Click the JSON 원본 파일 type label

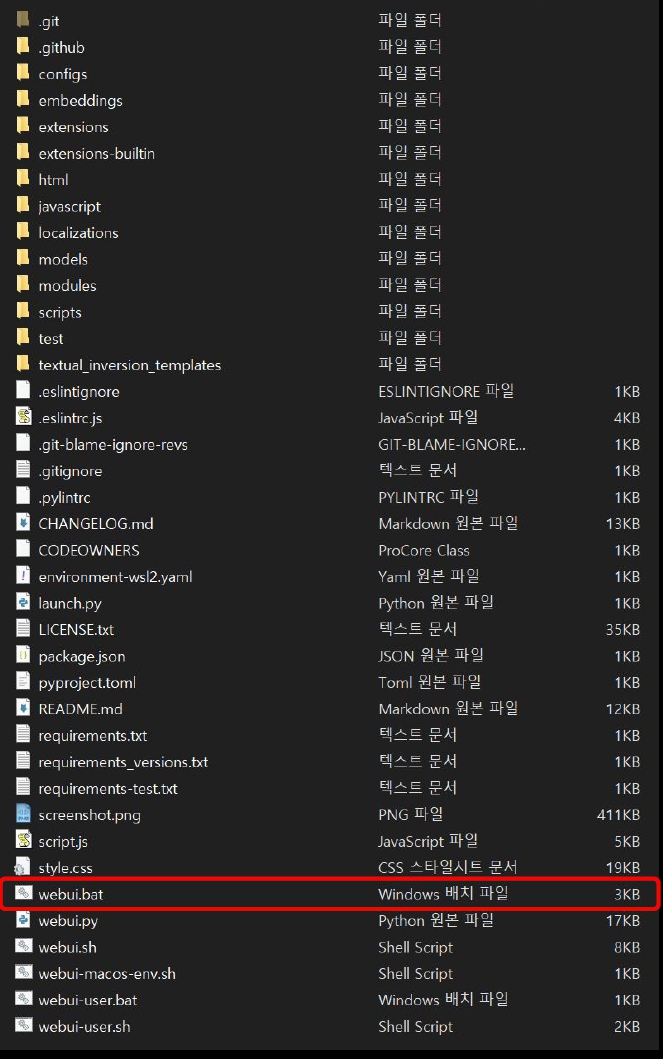tap(431, 655)
